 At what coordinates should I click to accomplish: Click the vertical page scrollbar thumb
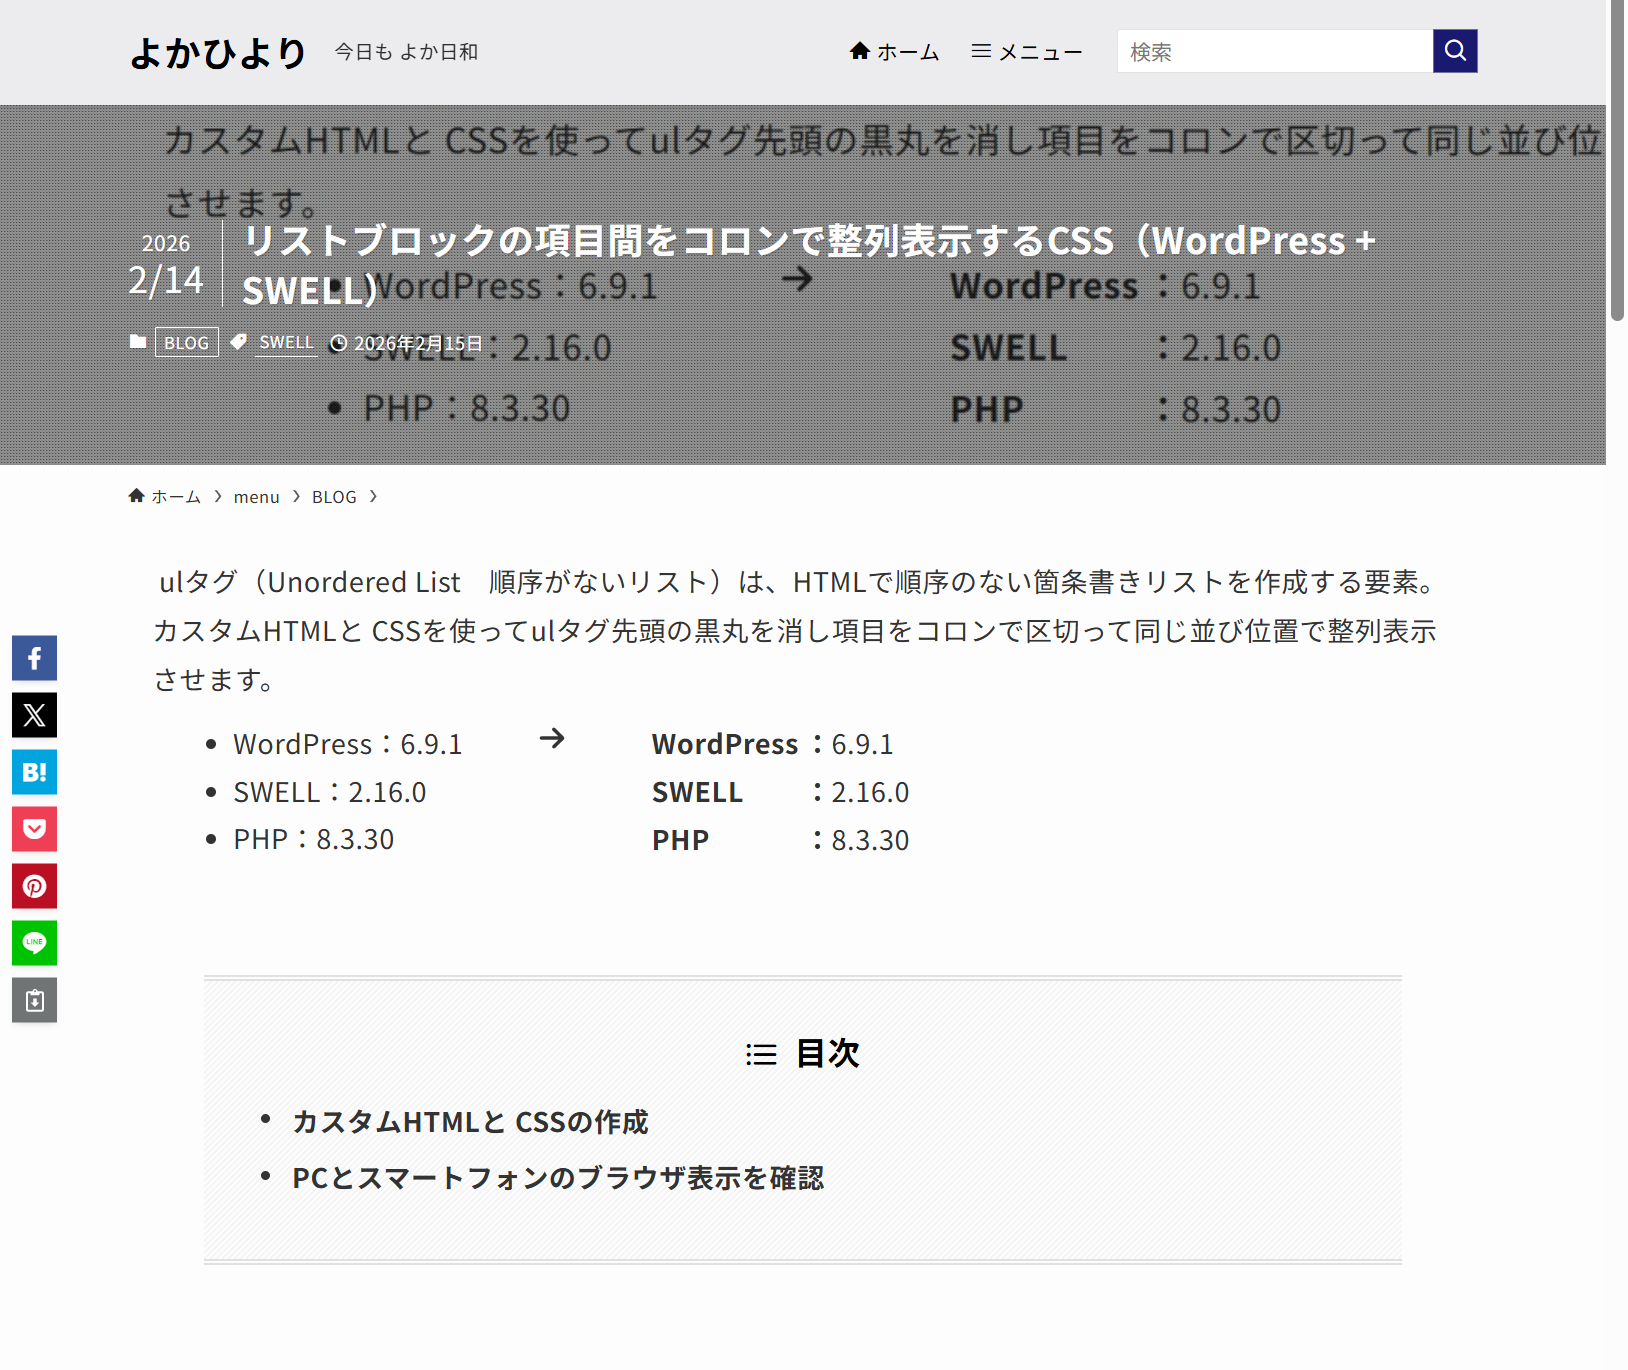(x=1616, y=160)
